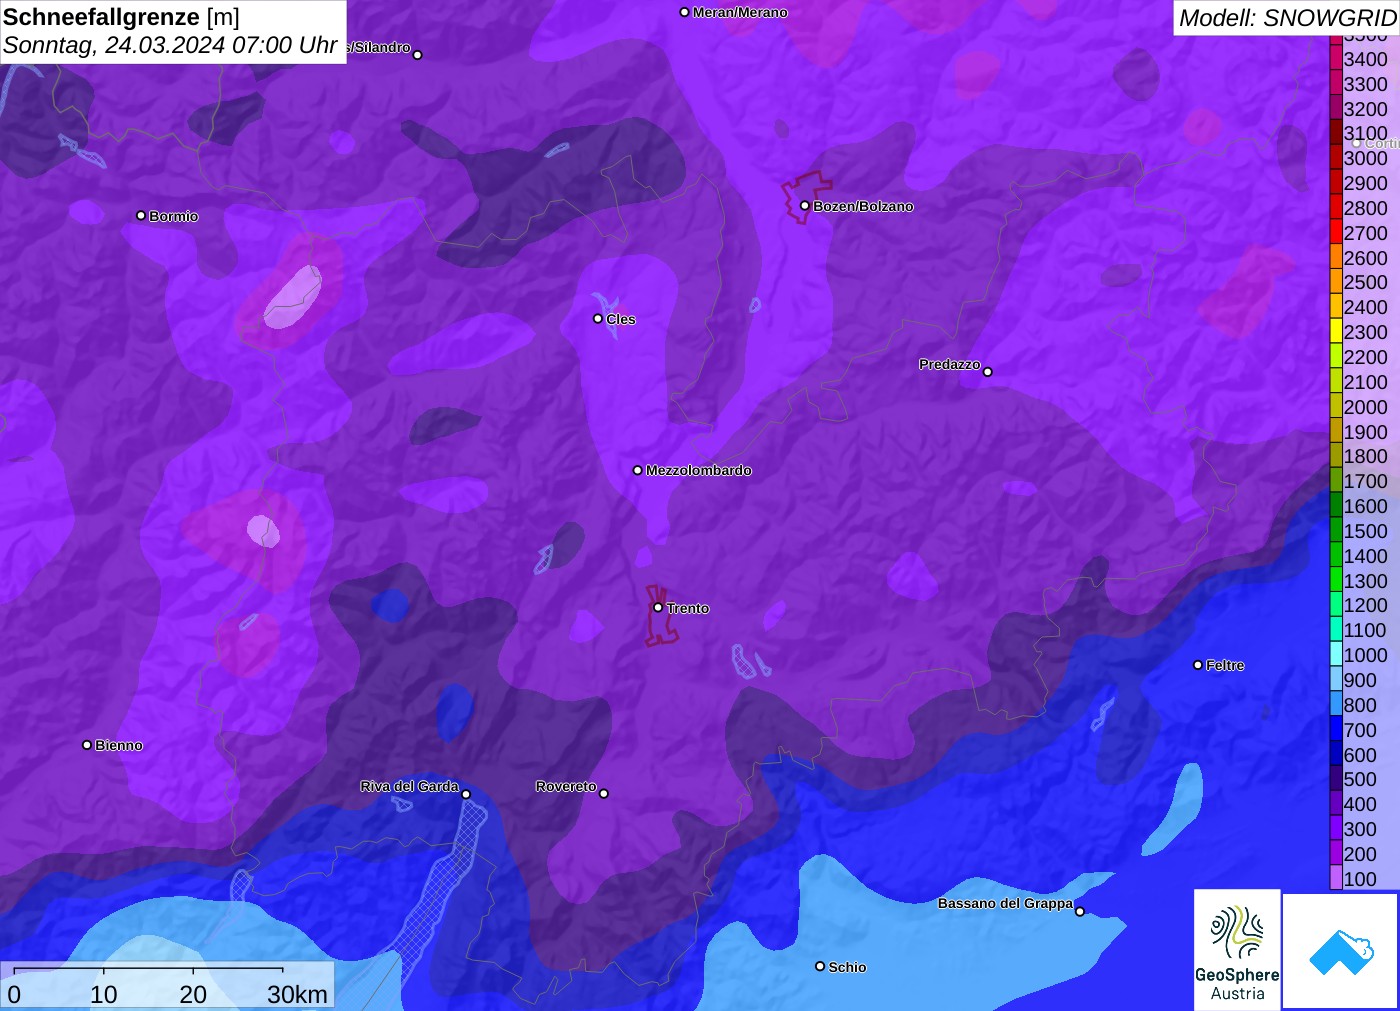Click the legend value '2100'

[x=1365, y=382]
